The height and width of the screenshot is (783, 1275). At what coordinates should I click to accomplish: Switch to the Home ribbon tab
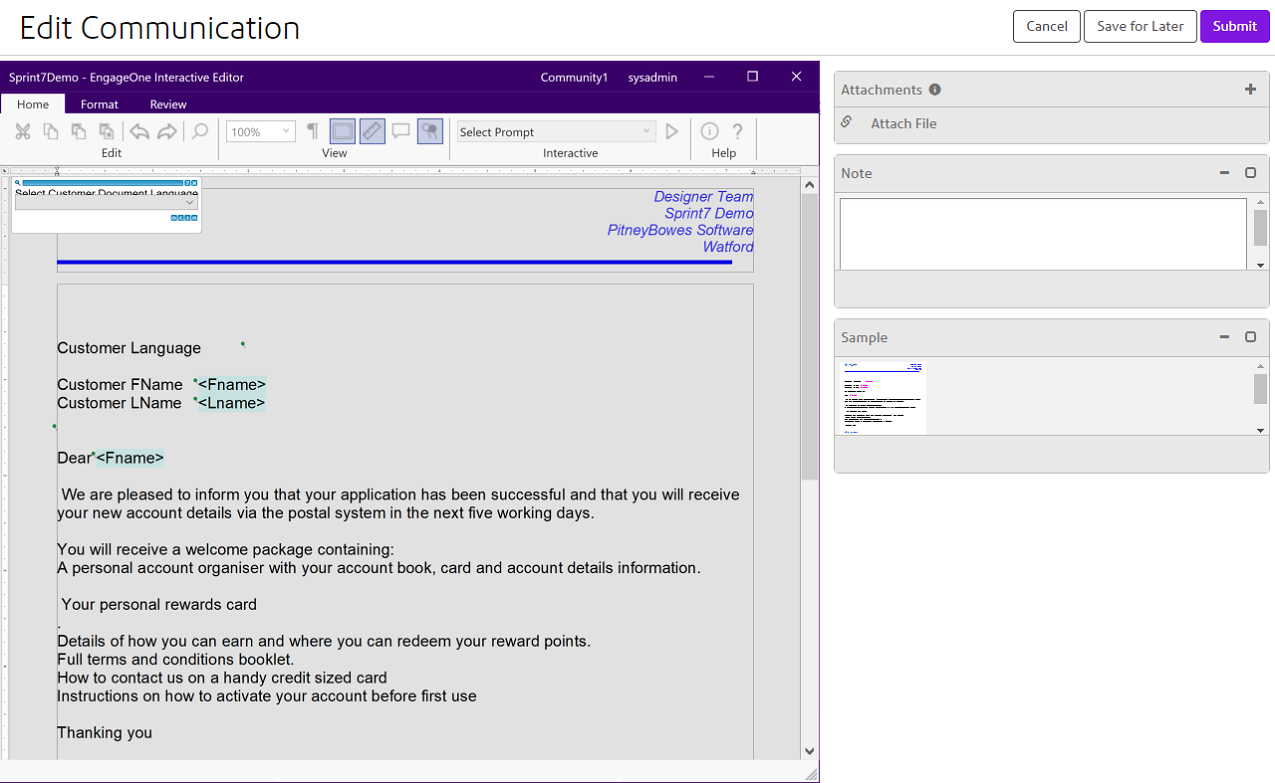point(33,104)
